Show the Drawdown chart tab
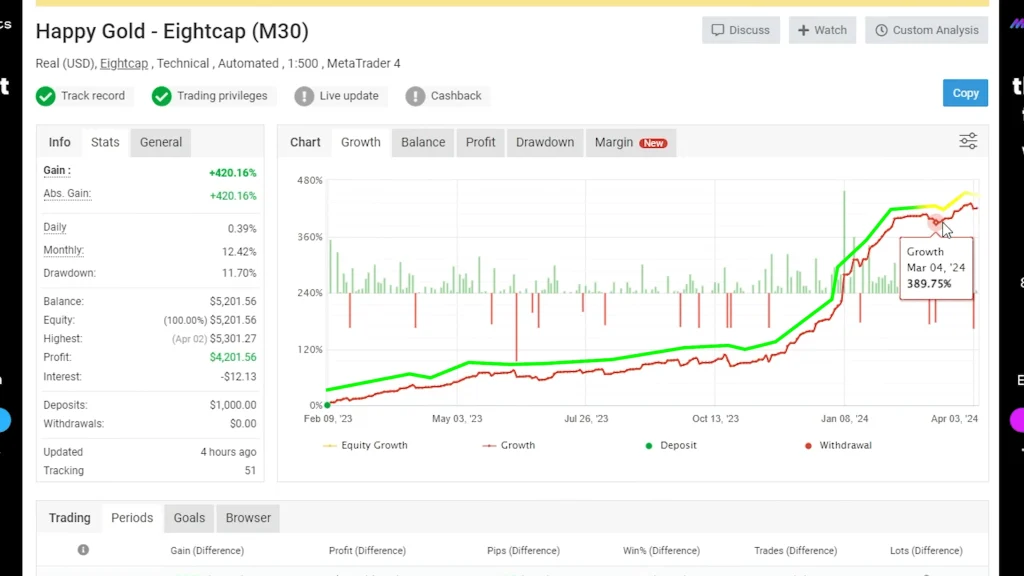 [x=545, y=142]
